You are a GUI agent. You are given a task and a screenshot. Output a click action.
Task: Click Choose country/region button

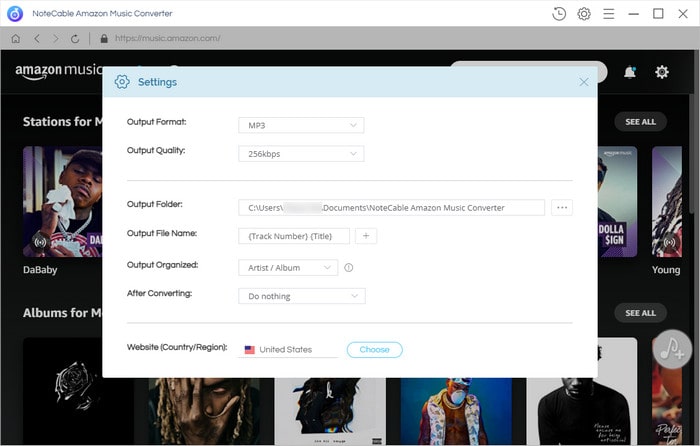click(375, 350)
